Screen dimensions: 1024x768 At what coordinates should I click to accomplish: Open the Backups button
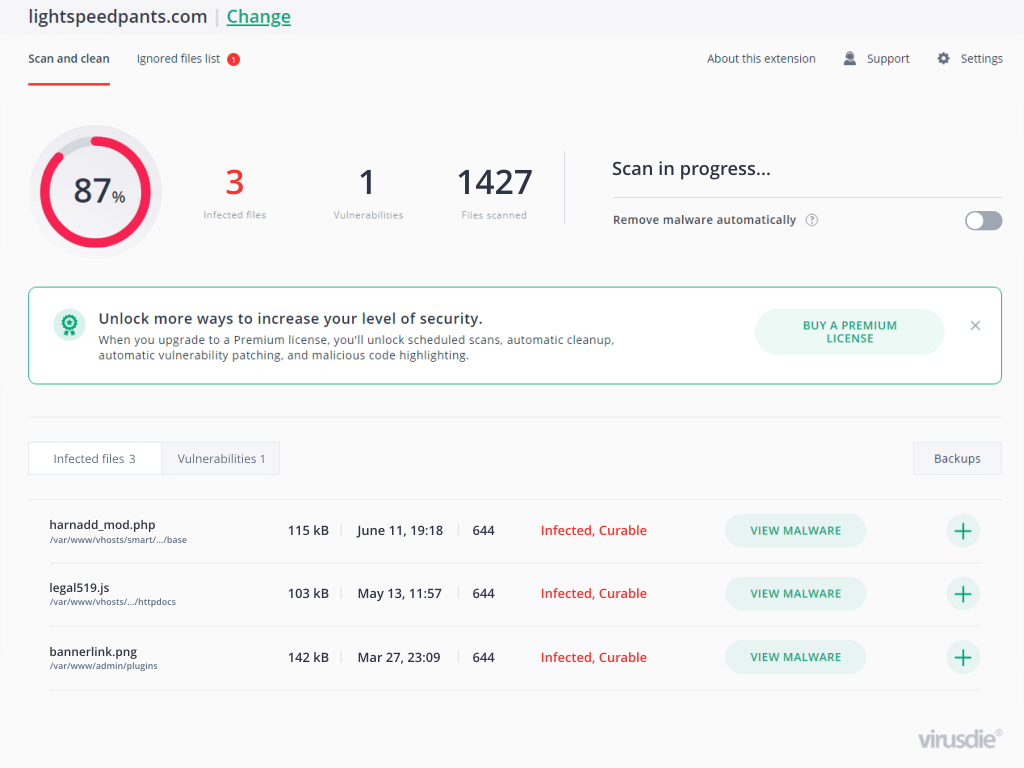click(956, 459)
